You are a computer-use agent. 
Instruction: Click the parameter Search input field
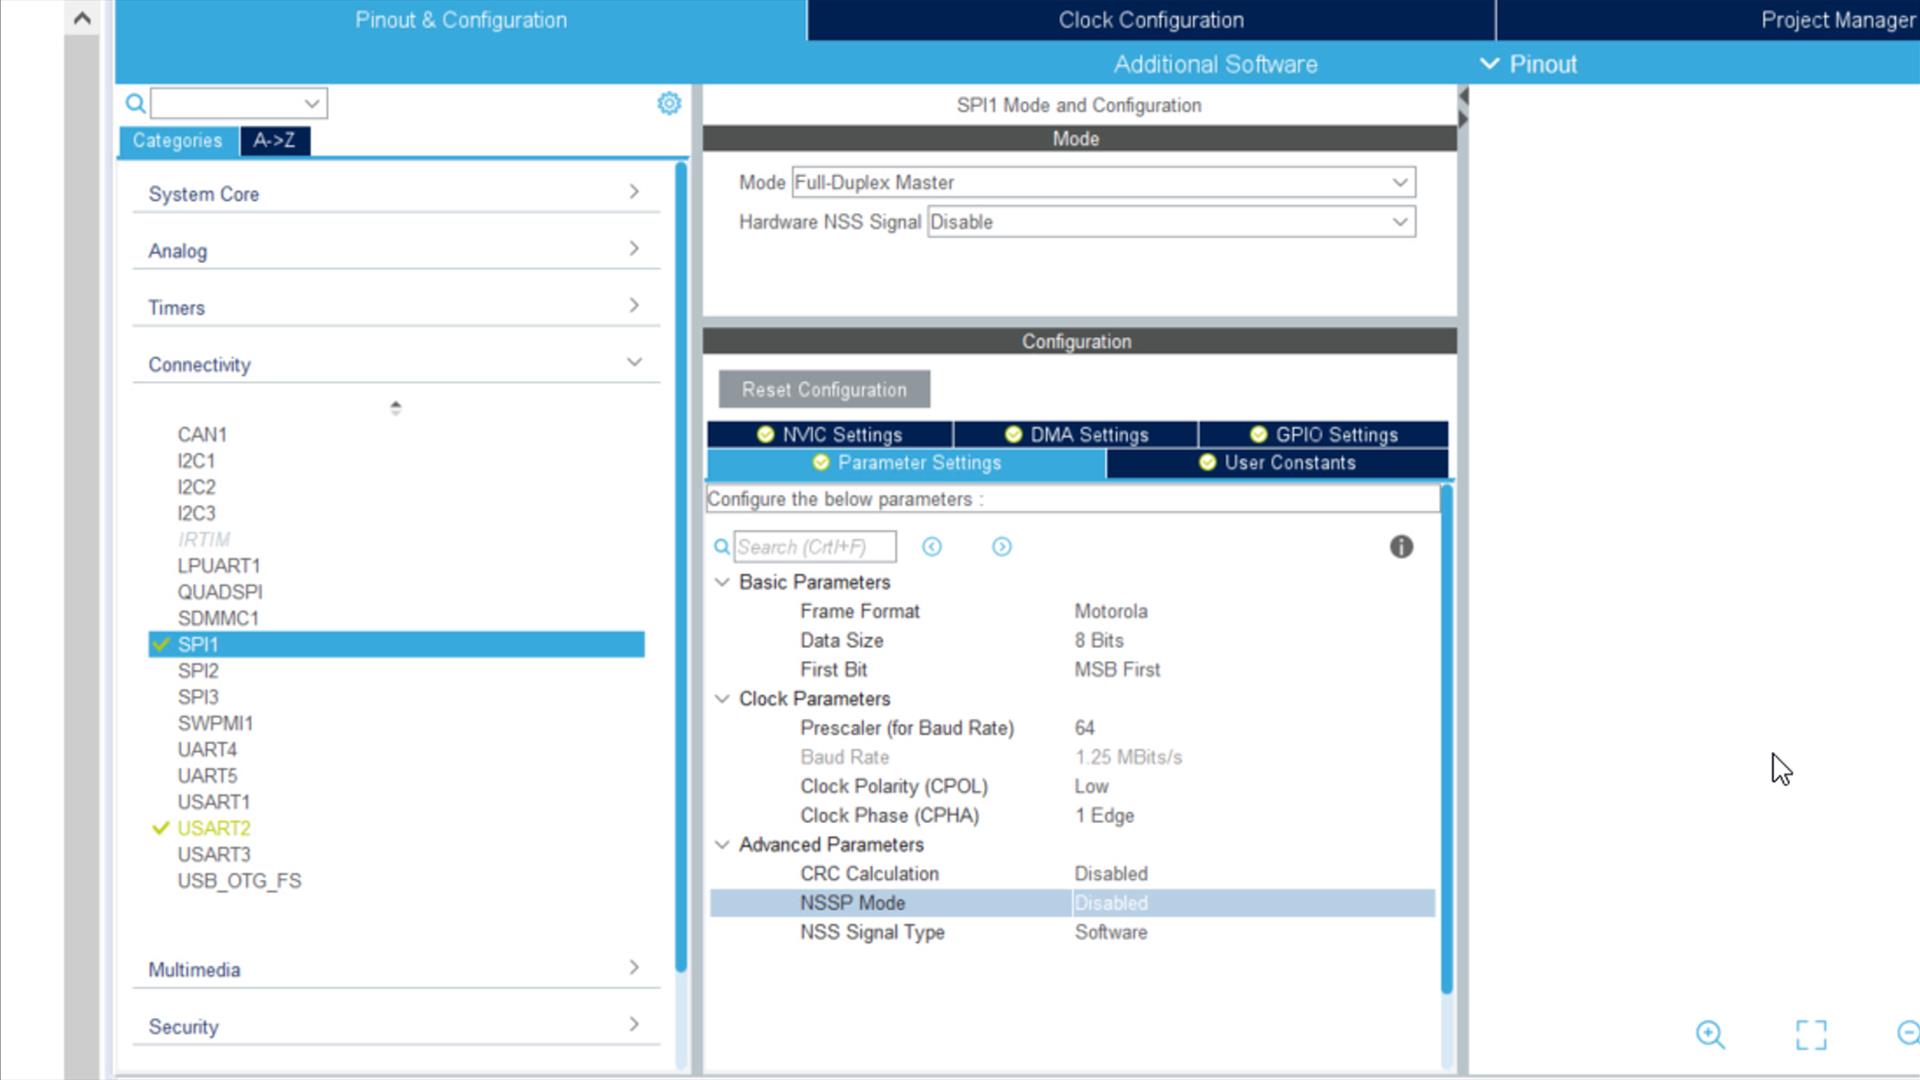[x=814, y=547]
